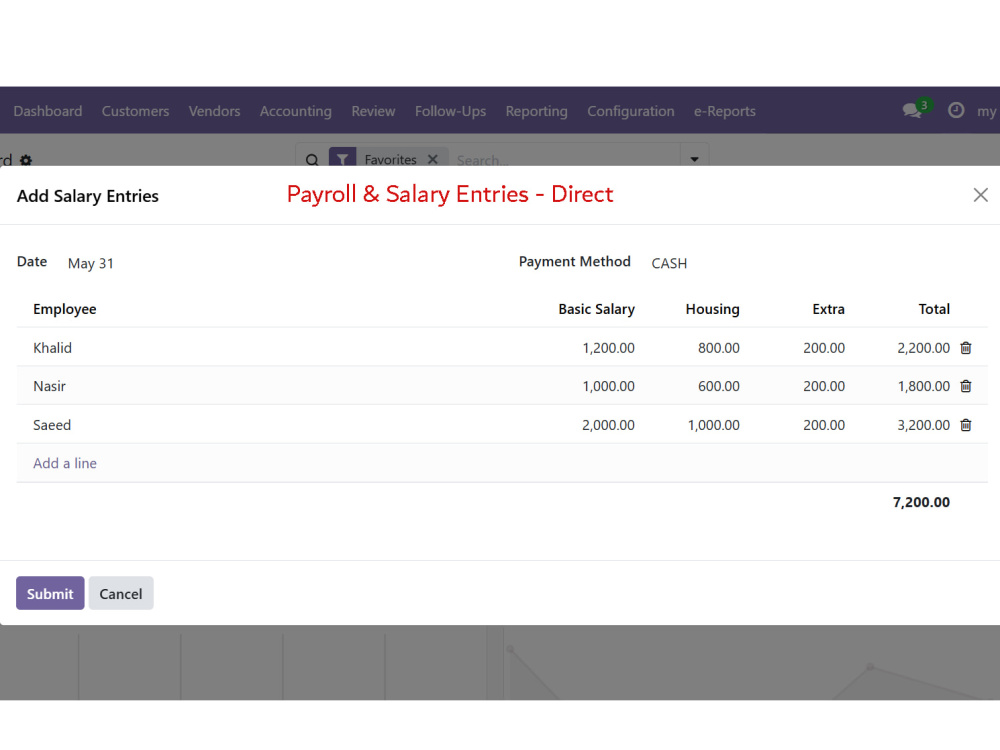Image resolution: width=1000 pixels, height=750 pixels.
Task: Cancel the salary entries dialog
Action: [x=121, y=593]
